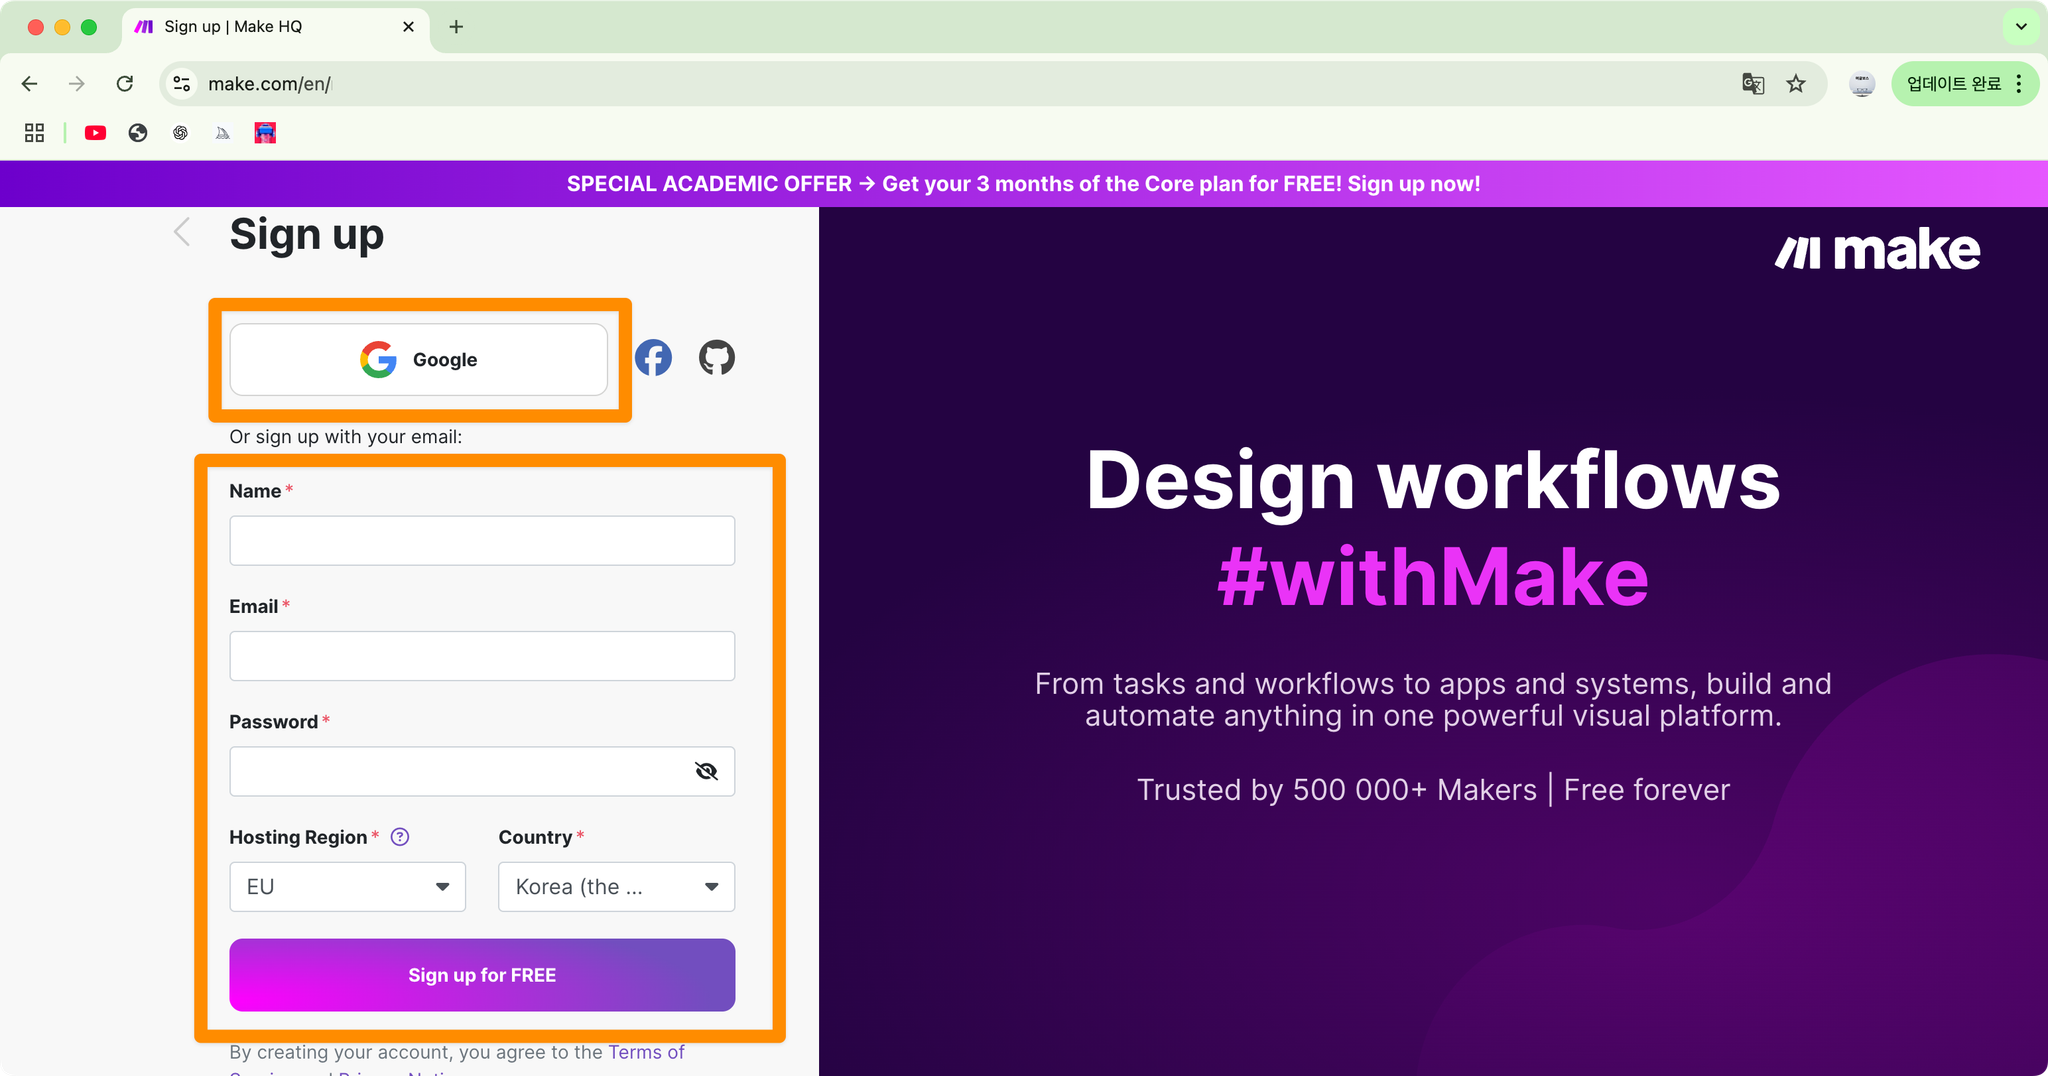Bookmark this page with star icon
The height and width of the screenshot is (1076, 2048).
(x=1796, y=84)
